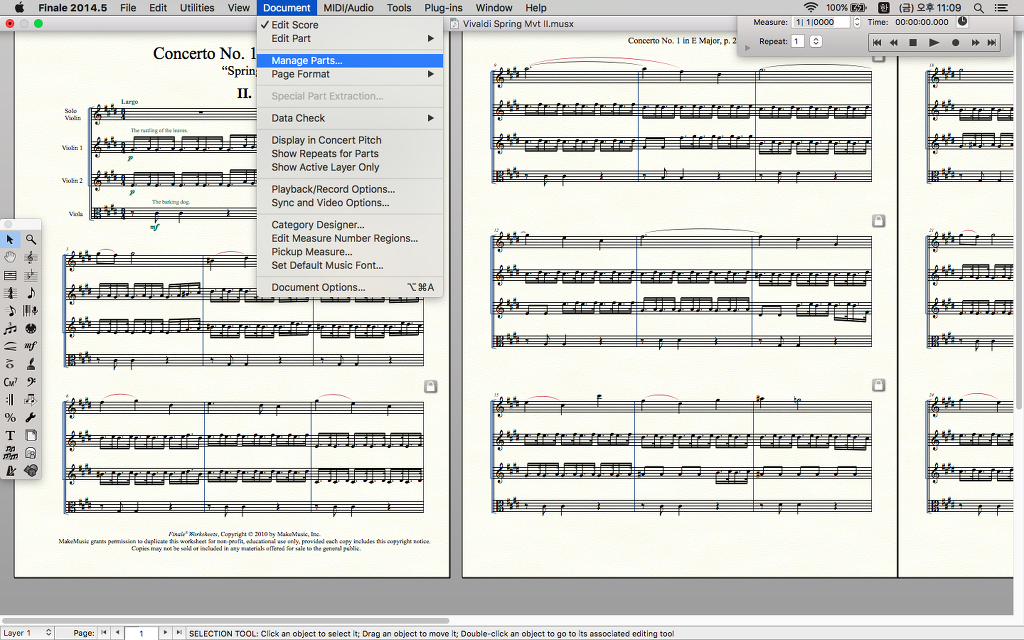Select the Clef bass clef tool
This screenshot has height=640, width=1024.
tap(32, 382)
